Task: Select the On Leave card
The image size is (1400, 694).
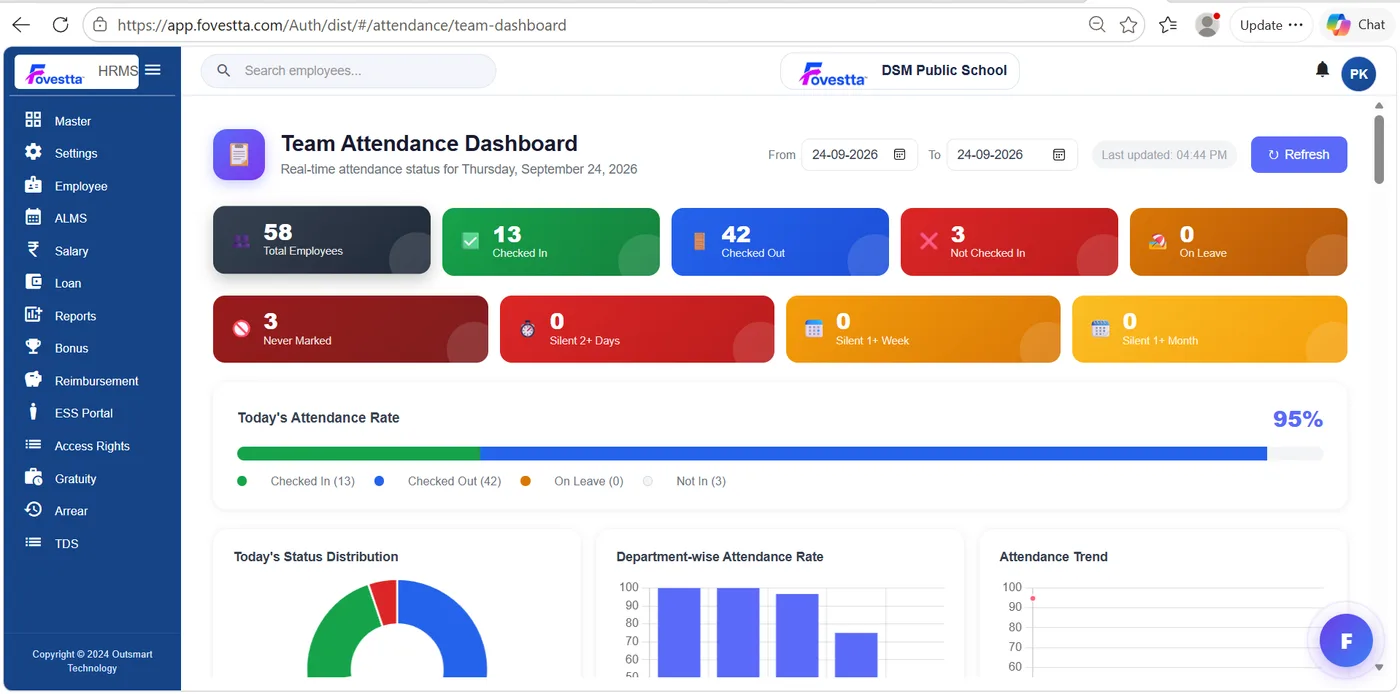Action: point(1238,242)
